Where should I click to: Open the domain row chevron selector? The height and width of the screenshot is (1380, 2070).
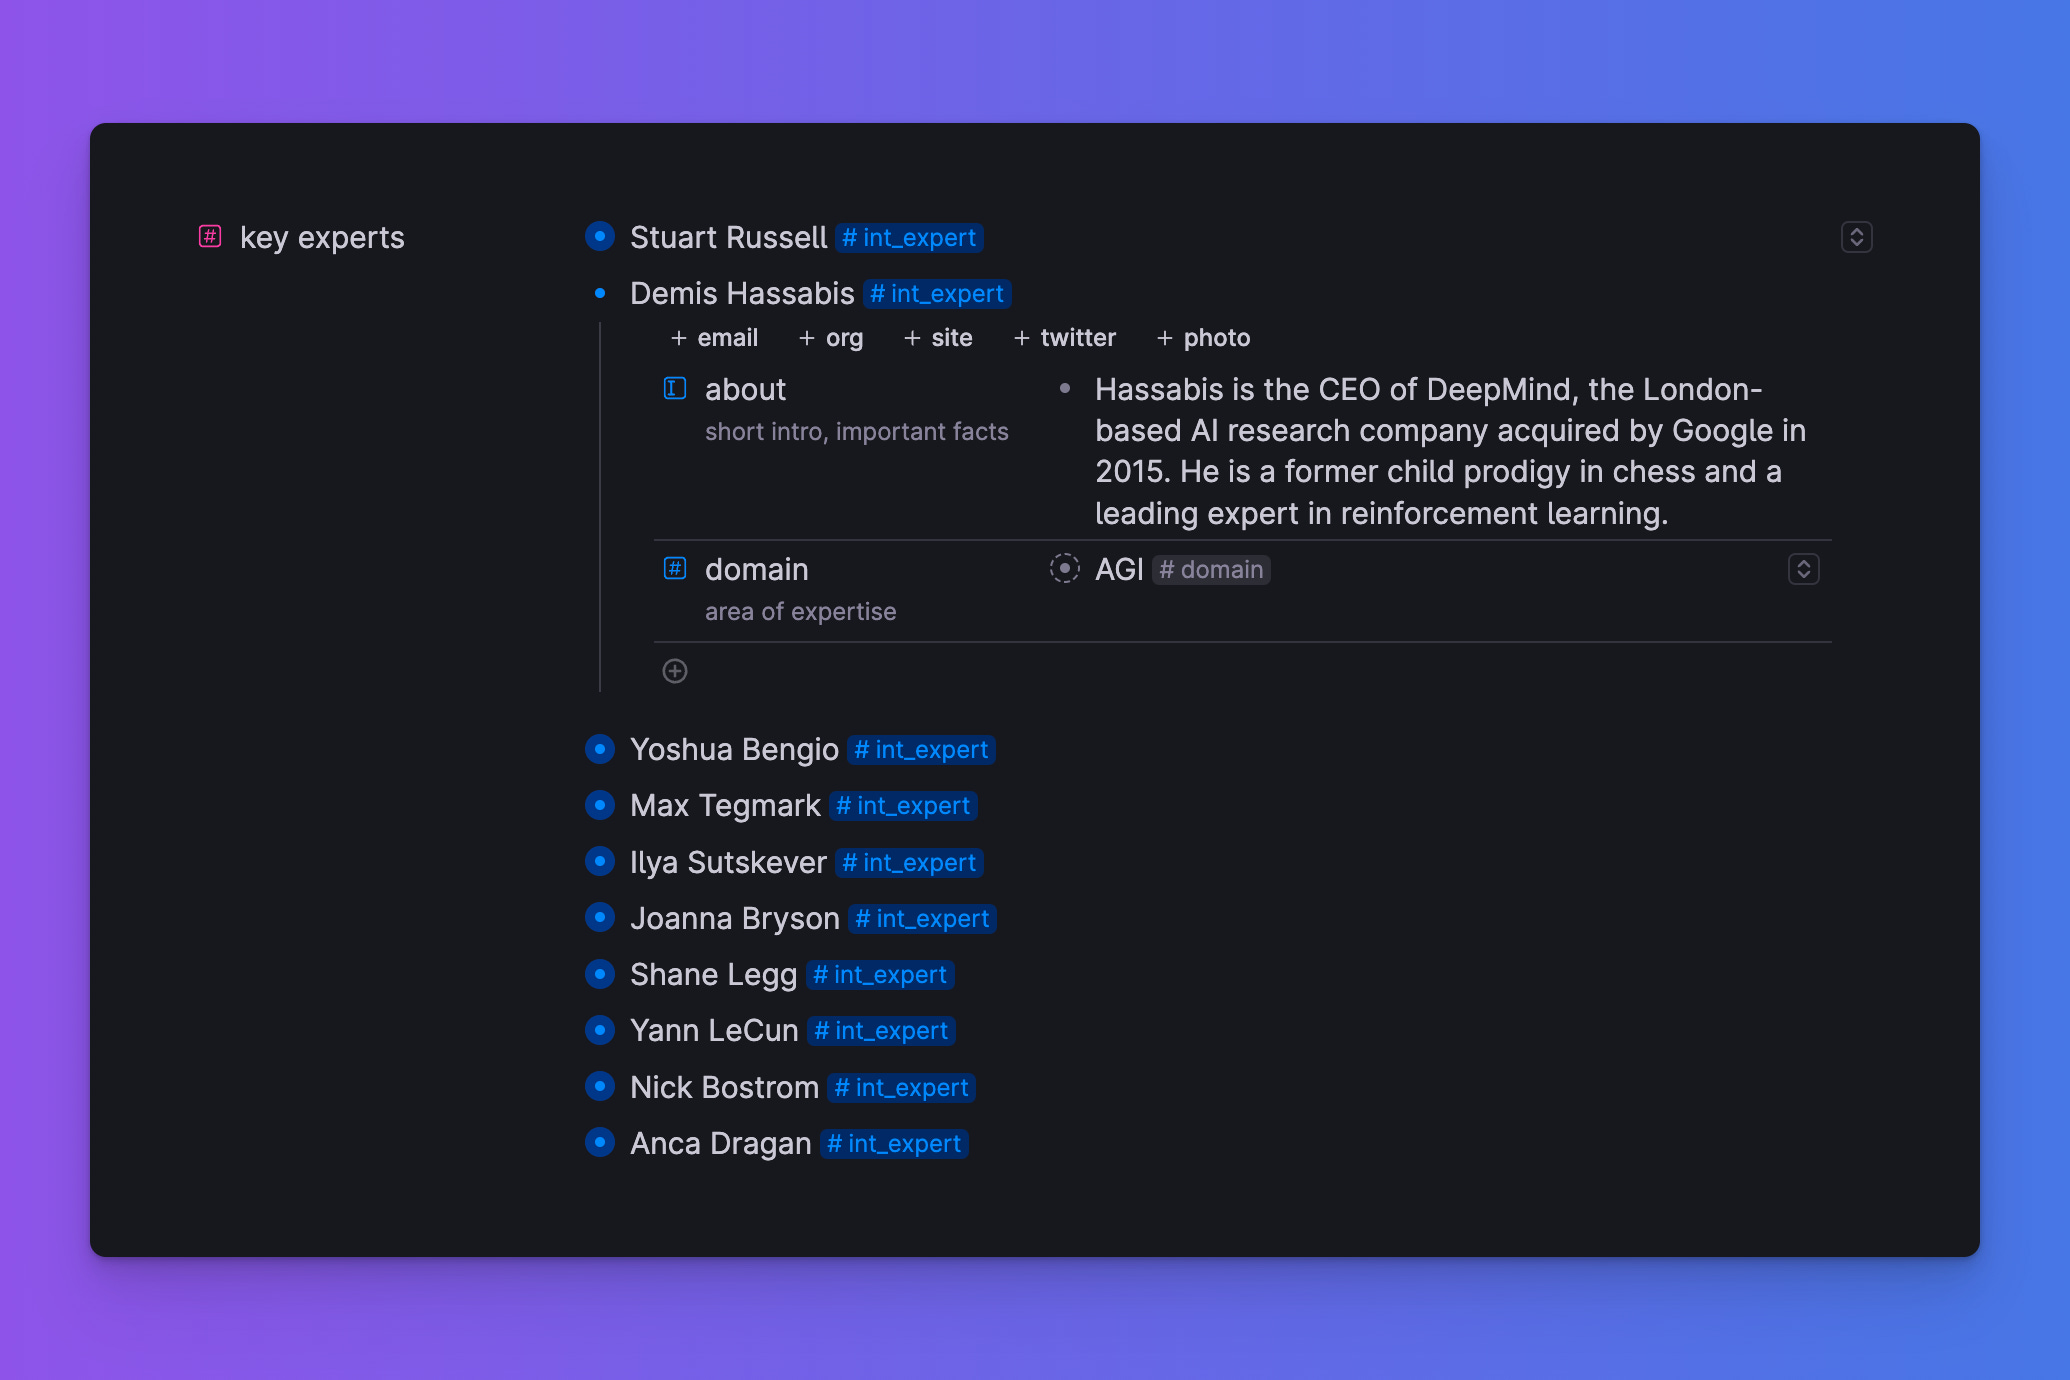point(1803,569)
